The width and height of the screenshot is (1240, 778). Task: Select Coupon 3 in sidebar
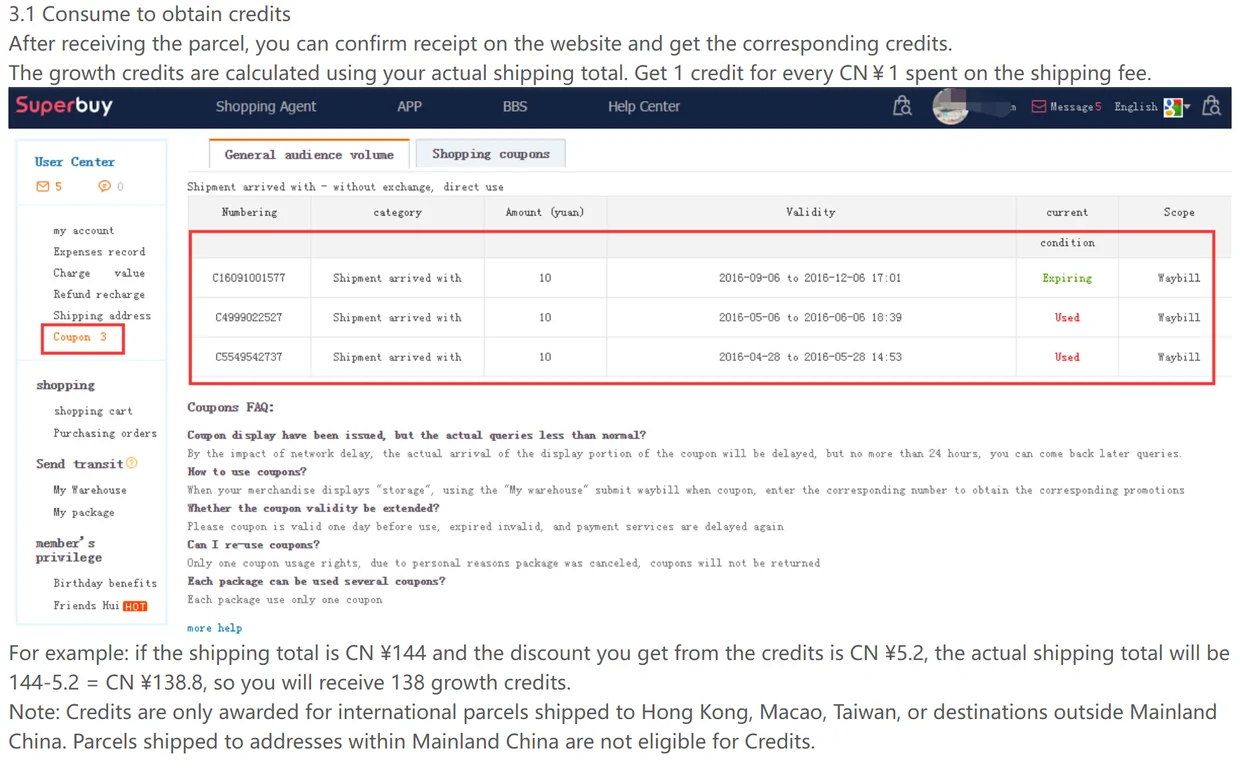coord(80,337)
